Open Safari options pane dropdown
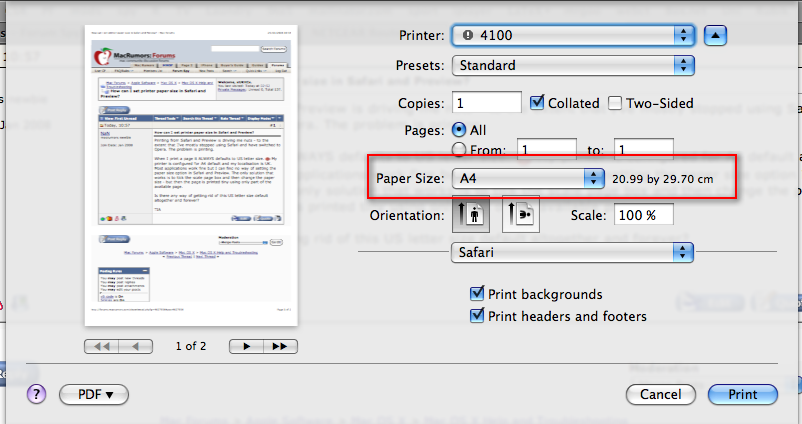 click(x=572, y=252)
